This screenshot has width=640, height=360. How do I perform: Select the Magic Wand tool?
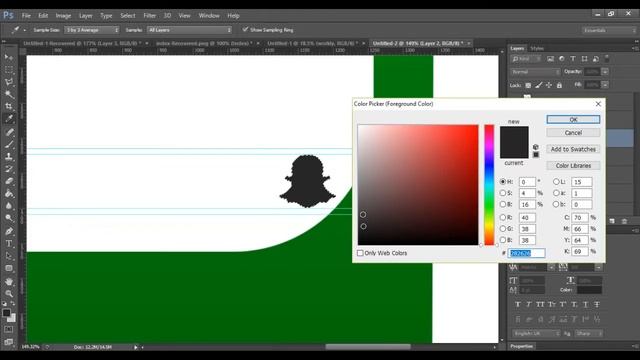9,94
